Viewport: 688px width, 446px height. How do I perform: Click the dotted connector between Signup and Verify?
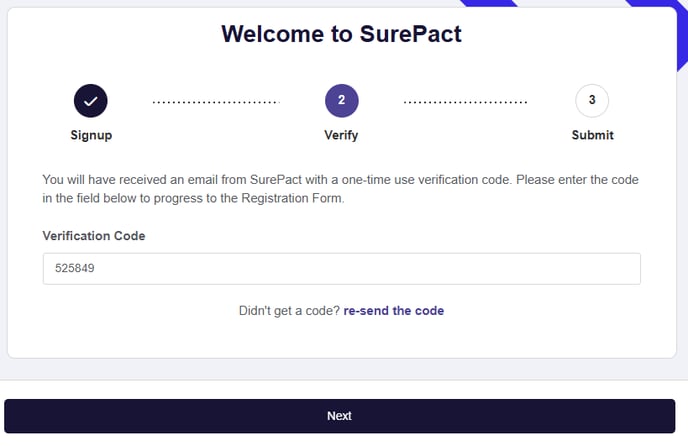pyautogui.click(x=216, y=102)
